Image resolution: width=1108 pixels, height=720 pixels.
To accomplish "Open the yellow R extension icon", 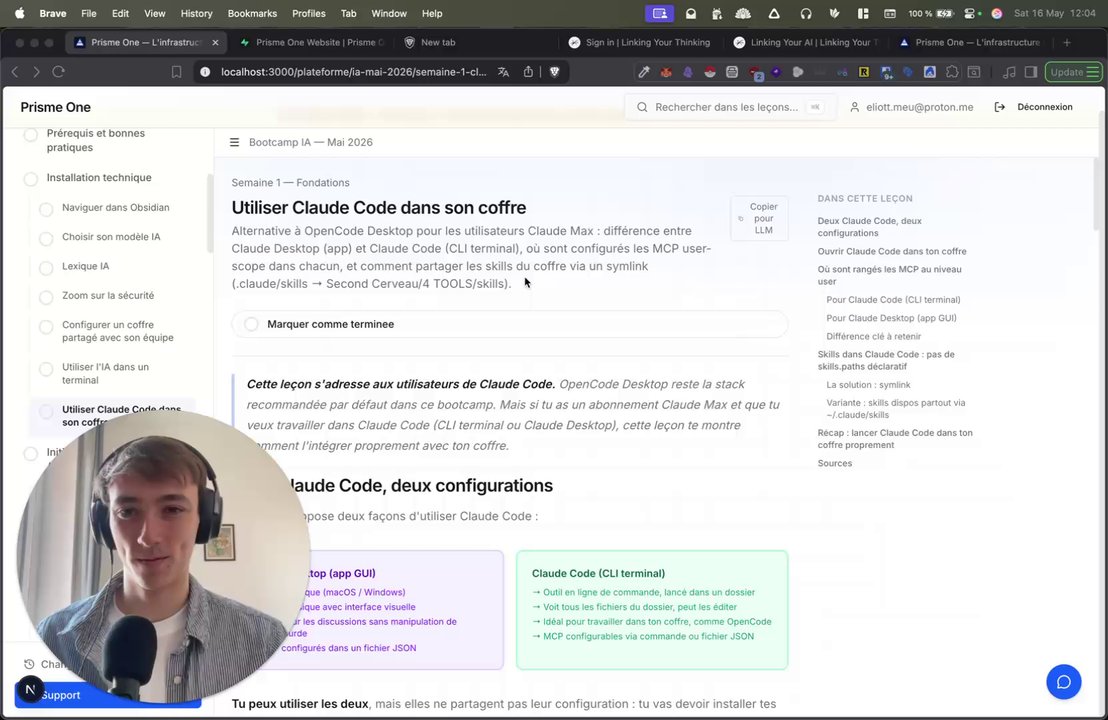I will click(864, 72).
